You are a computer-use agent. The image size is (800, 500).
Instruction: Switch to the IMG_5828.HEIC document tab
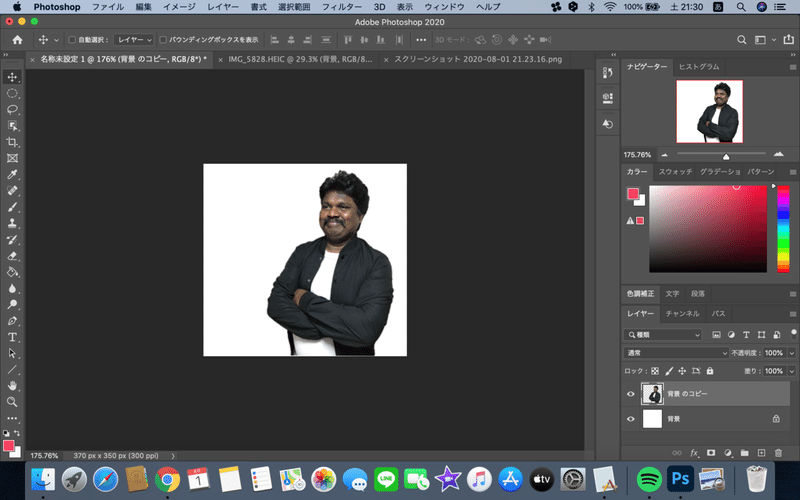pyautogui.click(x=293, y=59)
